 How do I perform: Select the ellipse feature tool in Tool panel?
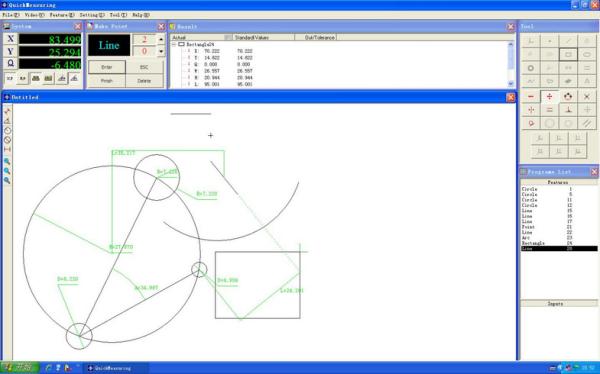587,54
